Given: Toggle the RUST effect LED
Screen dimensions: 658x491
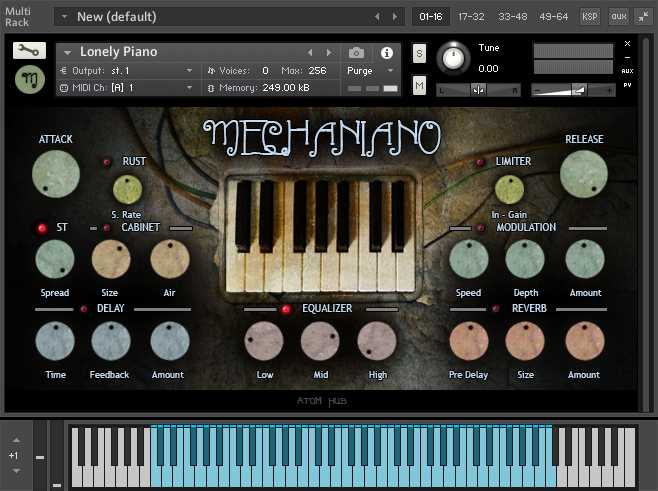Looking at the screenshot, I should (x=107, y=162).
